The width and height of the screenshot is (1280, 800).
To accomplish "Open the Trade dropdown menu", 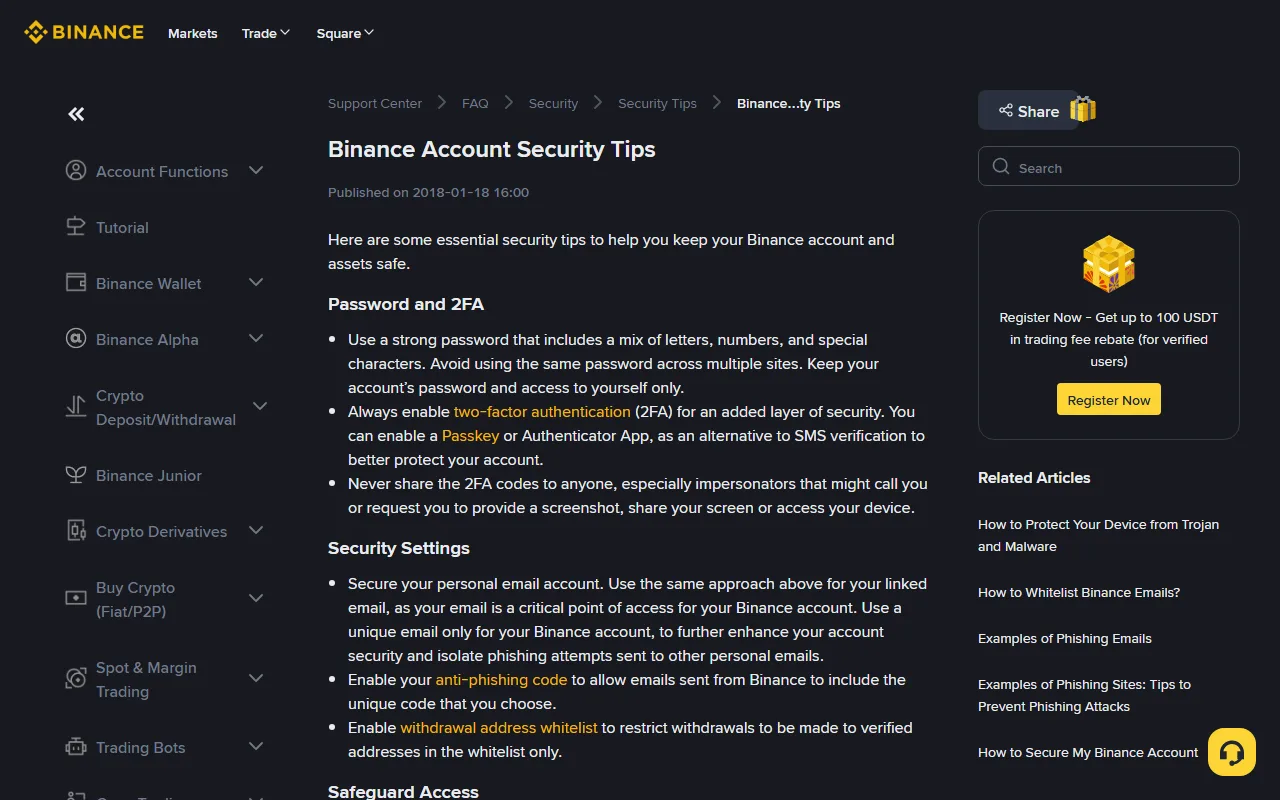I will tap(266, 33).
